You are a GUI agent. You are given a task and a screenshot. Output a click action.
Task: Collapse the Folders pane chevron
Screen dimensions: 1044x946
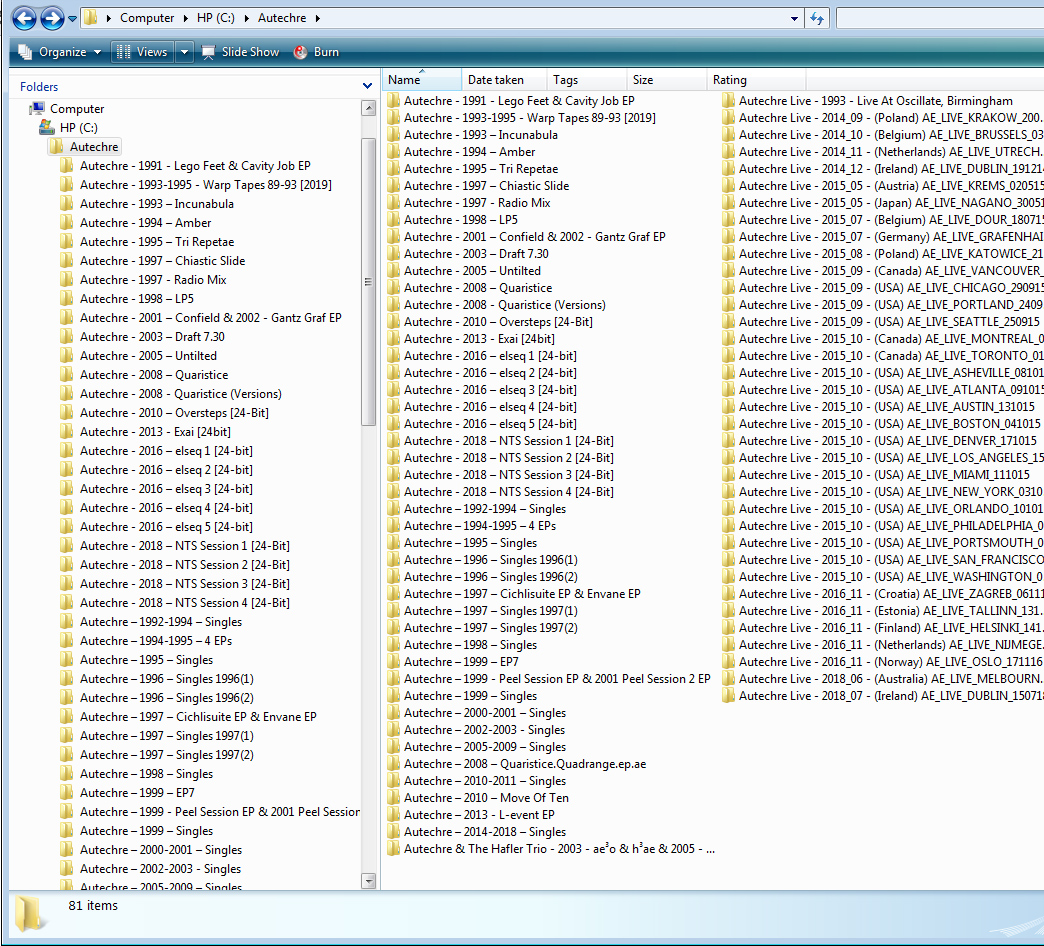point(368,86)
